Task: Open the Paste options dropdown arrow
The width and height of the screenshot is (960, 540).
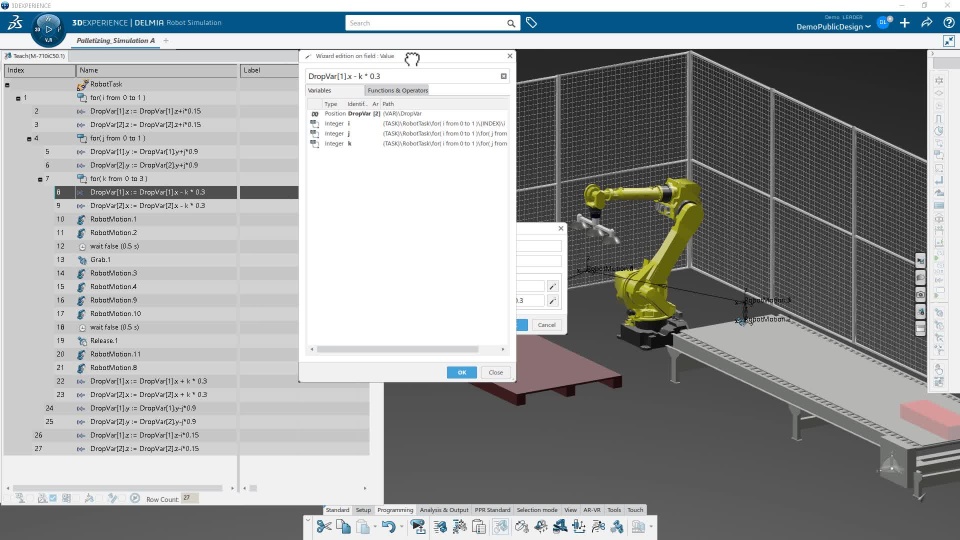Action: (375, 527)
